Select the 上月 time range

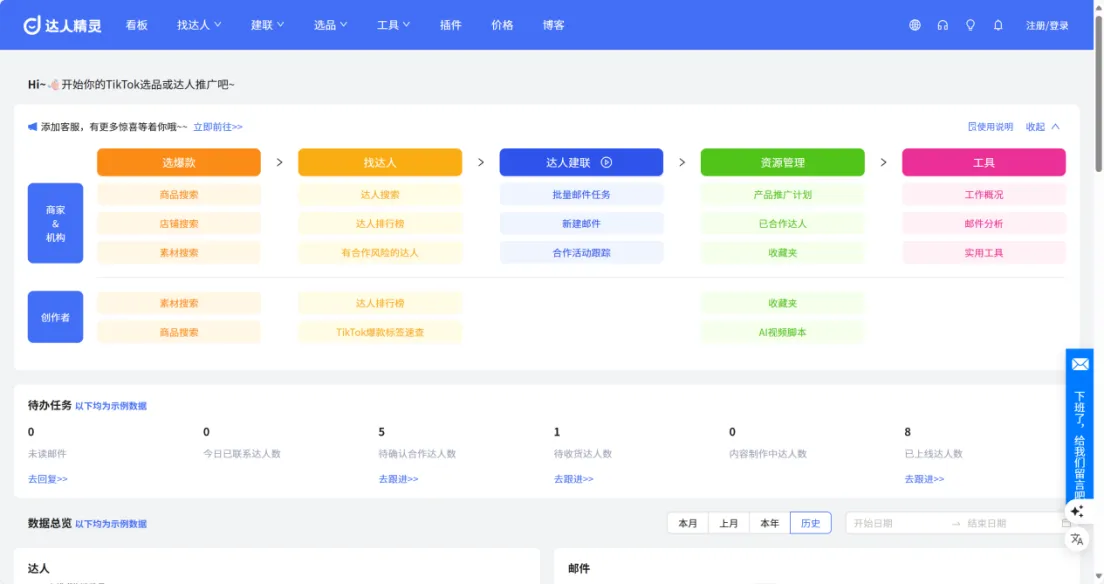point(728,522)
